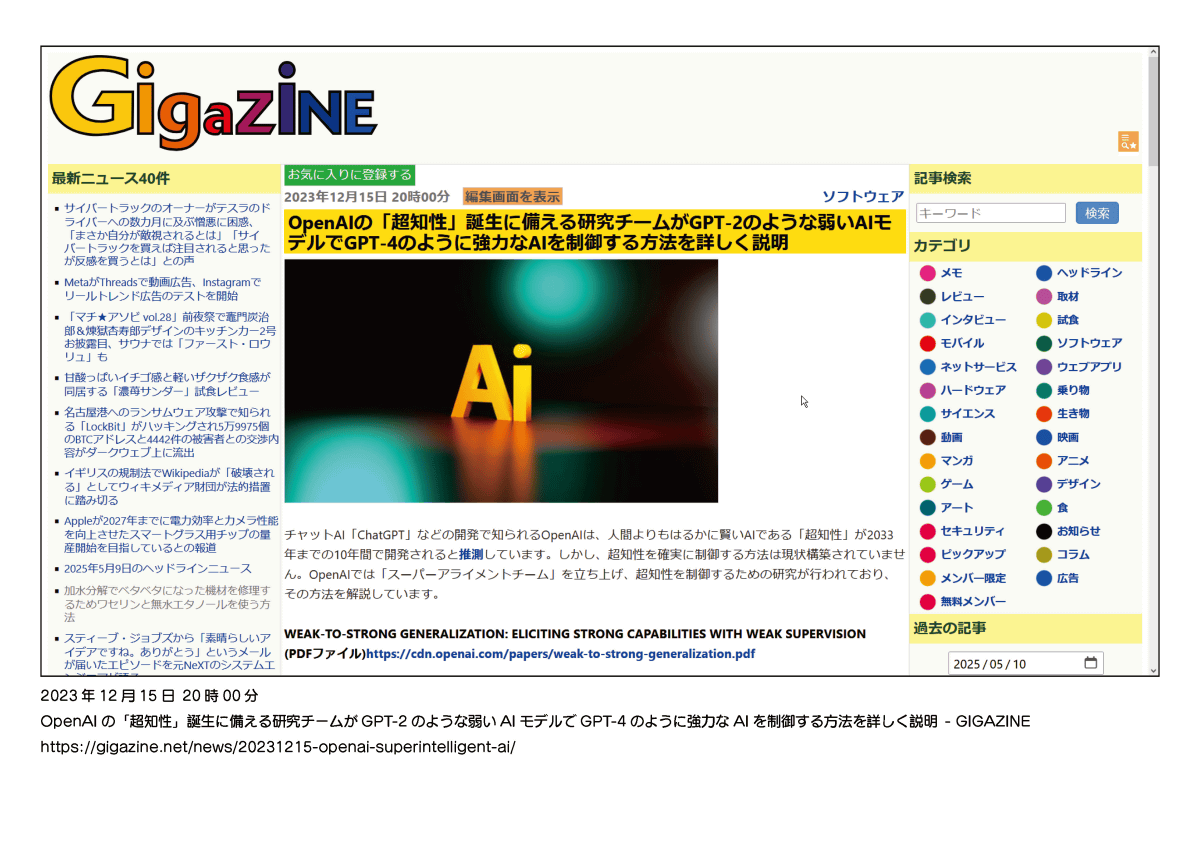1200x849 pixels.
Task: Click the カテゴリ heading
Action: [x=942, y=246]
